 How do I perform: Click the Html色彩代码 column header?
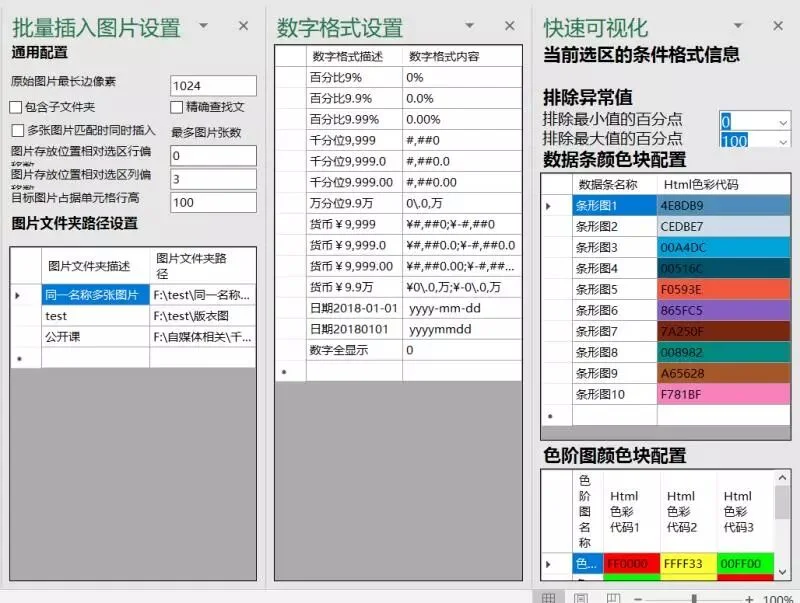[x=724, y=184]
